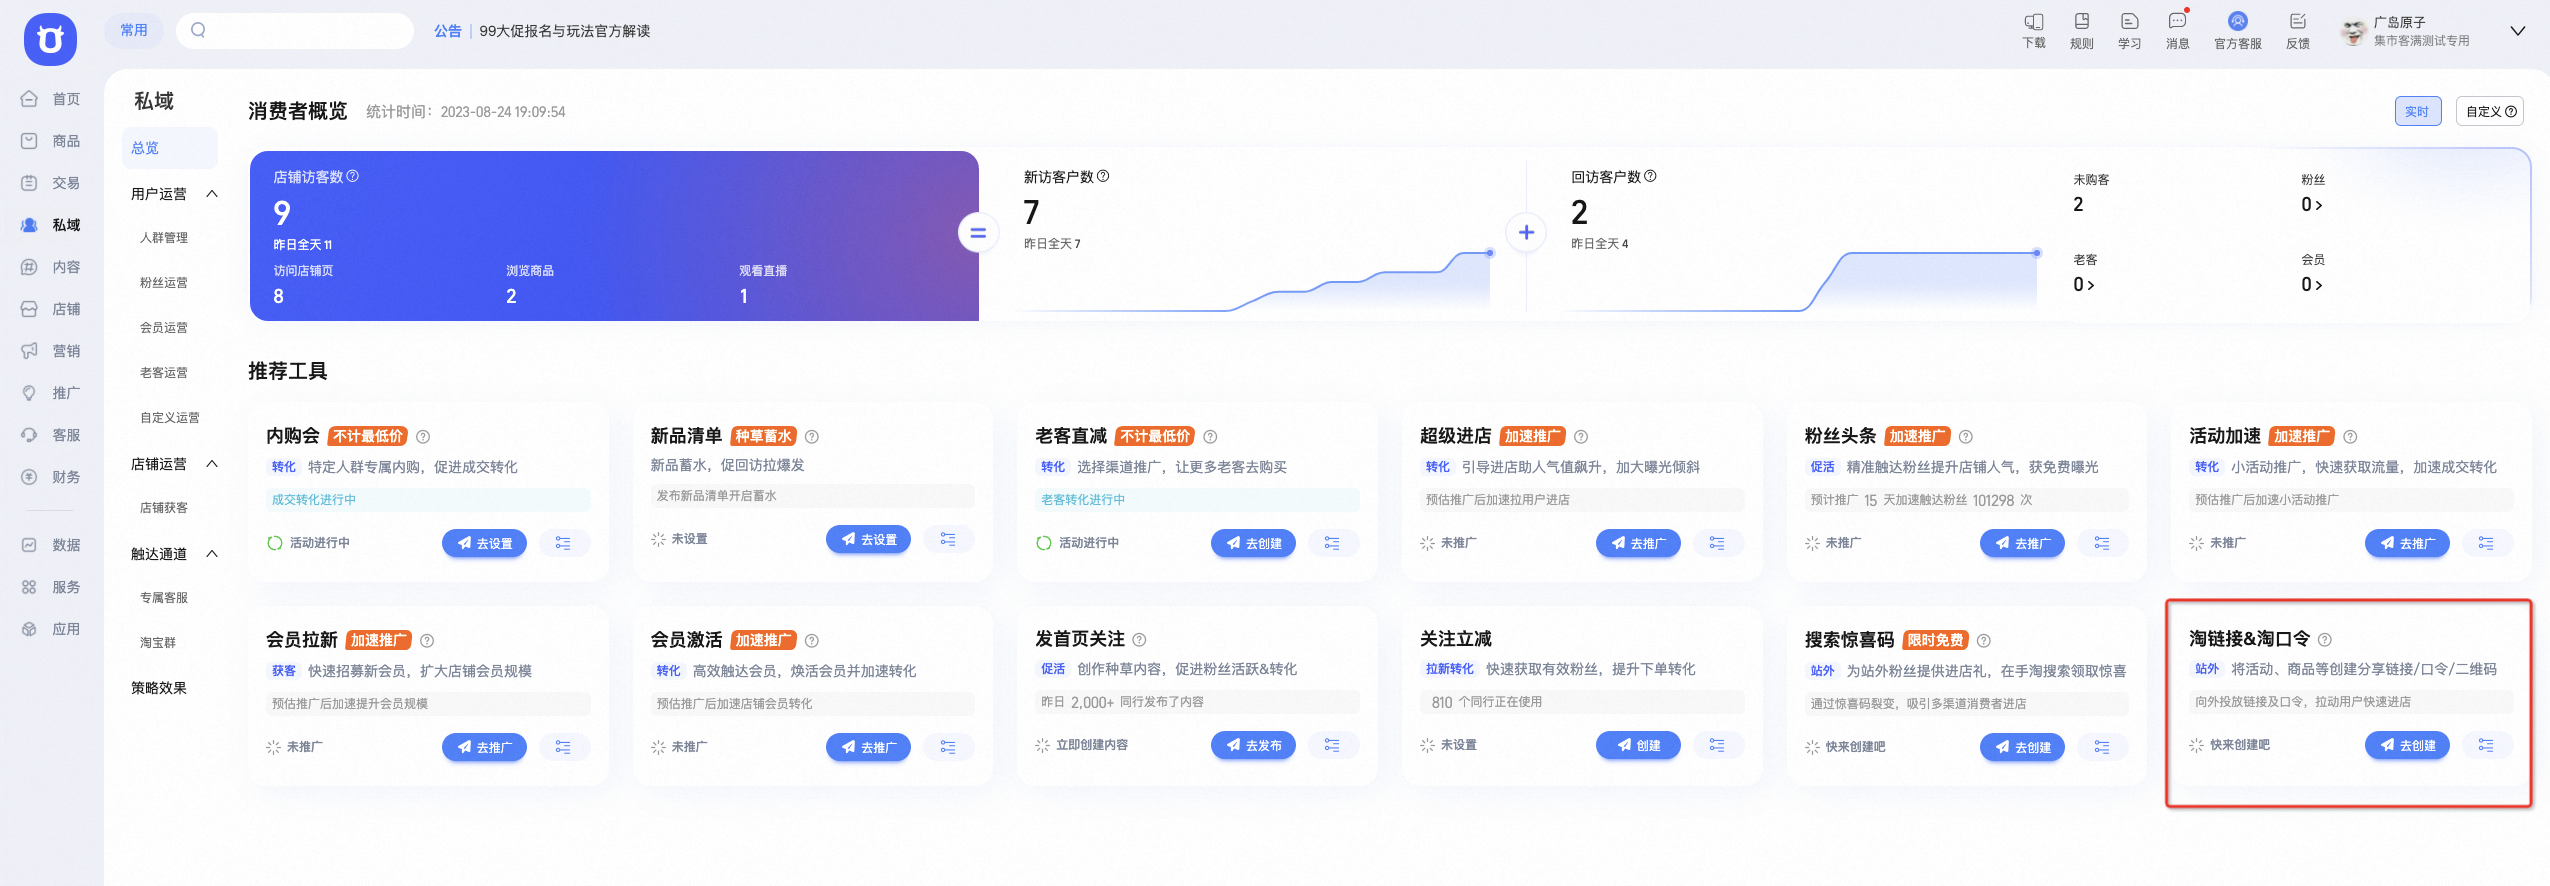Select 总览 in the 私域 menu

[169, 148]
